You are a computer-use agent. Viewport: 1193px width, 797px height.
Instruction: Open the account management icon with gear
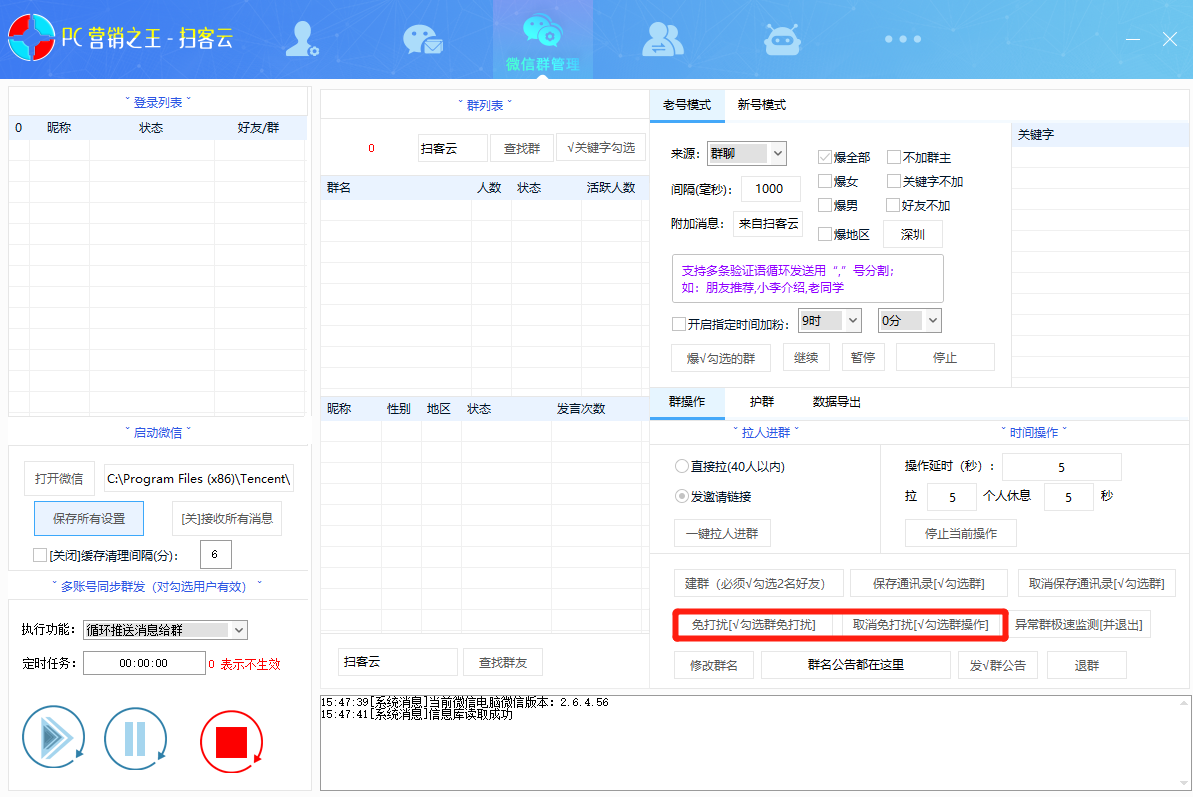[301, 39]
